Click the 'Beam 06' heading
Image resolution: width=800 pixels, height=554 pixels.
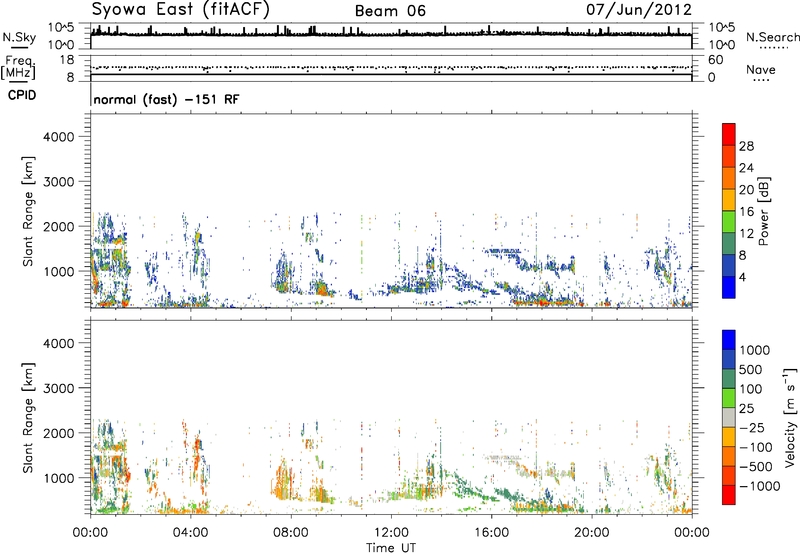point(390,11)
